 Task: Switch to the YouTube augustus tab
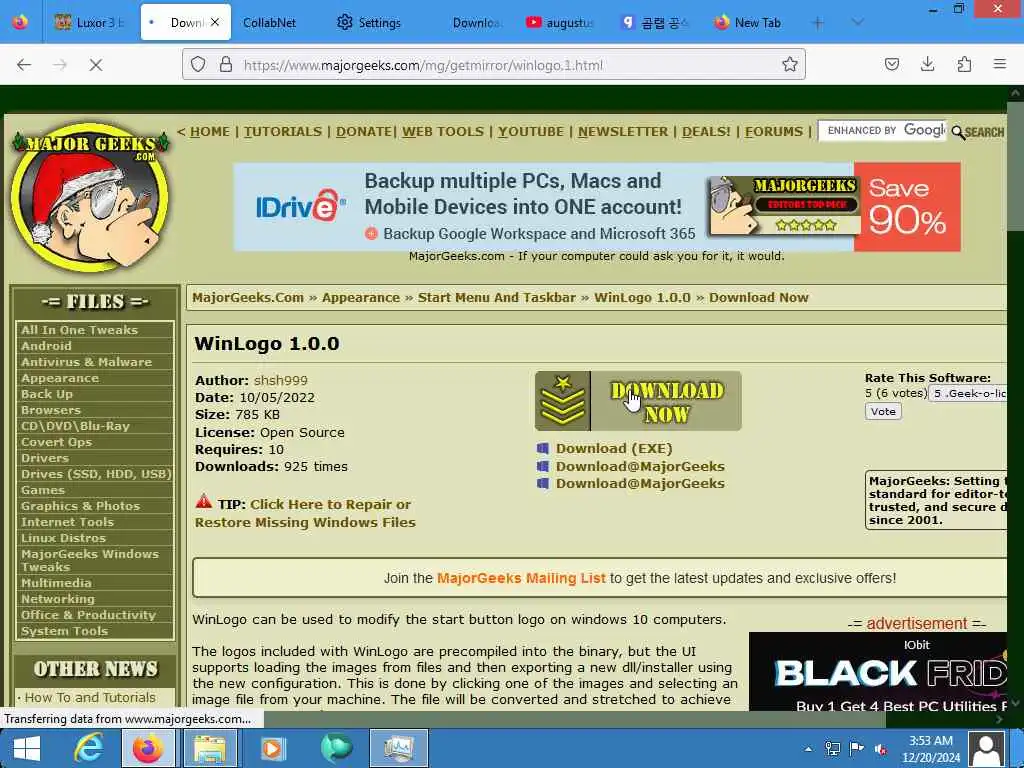[560, 22]
